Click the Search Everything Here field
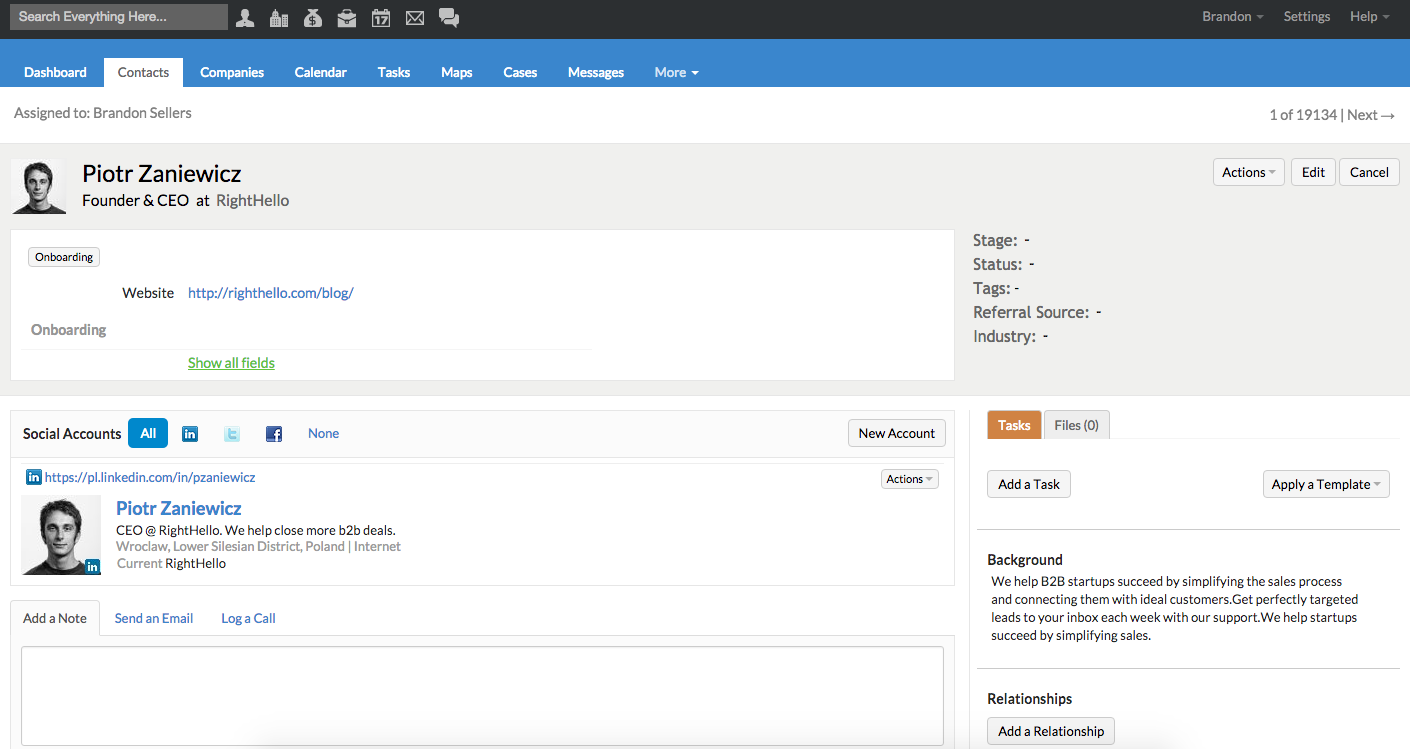 pyautogui.click(x=119, y=17)
